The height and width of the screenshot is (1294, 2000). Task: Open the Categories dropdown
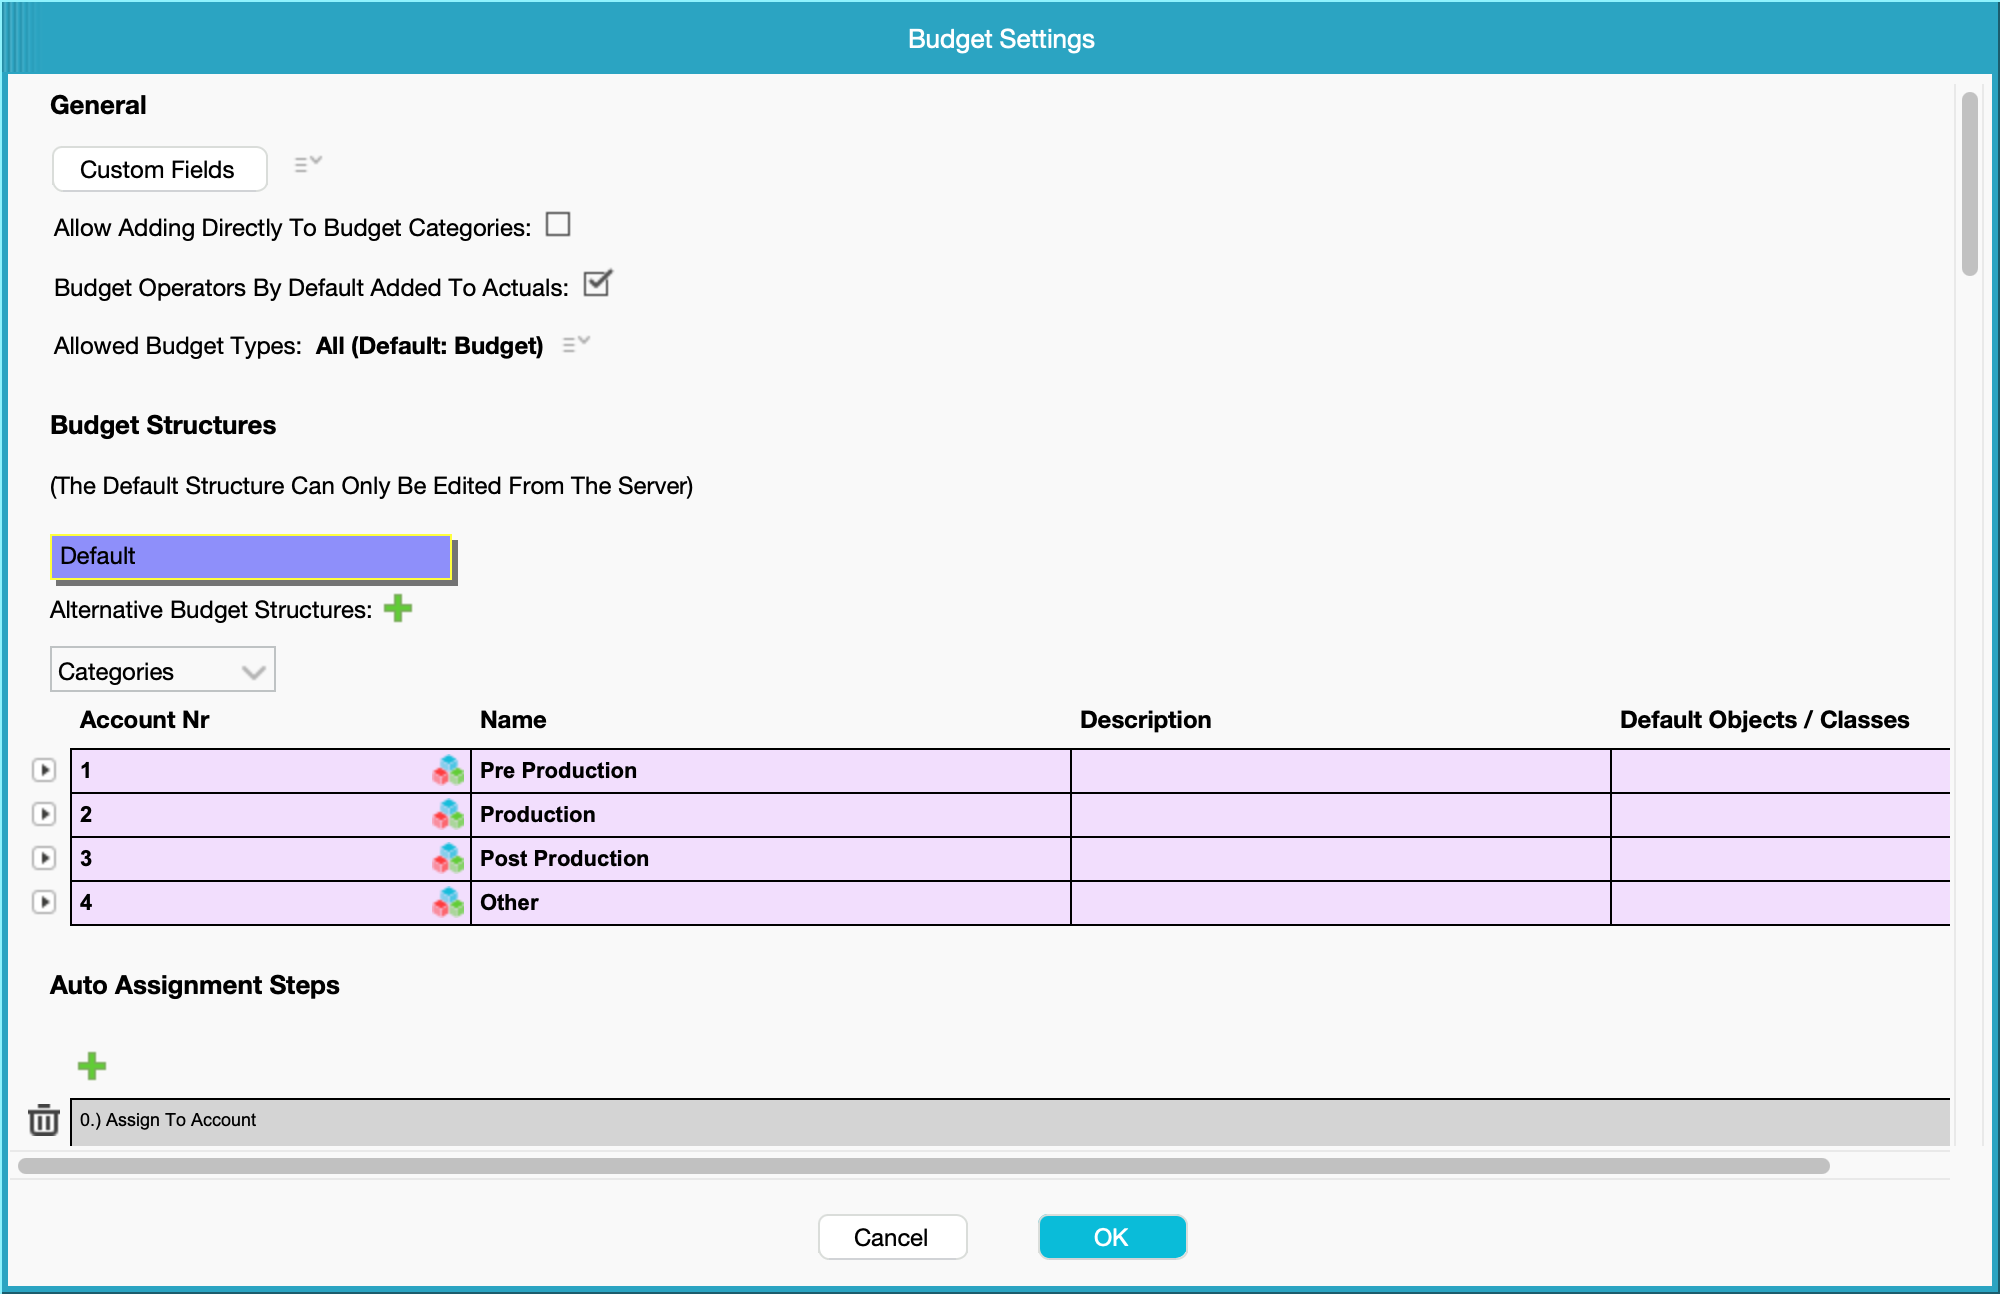point(162,670)
